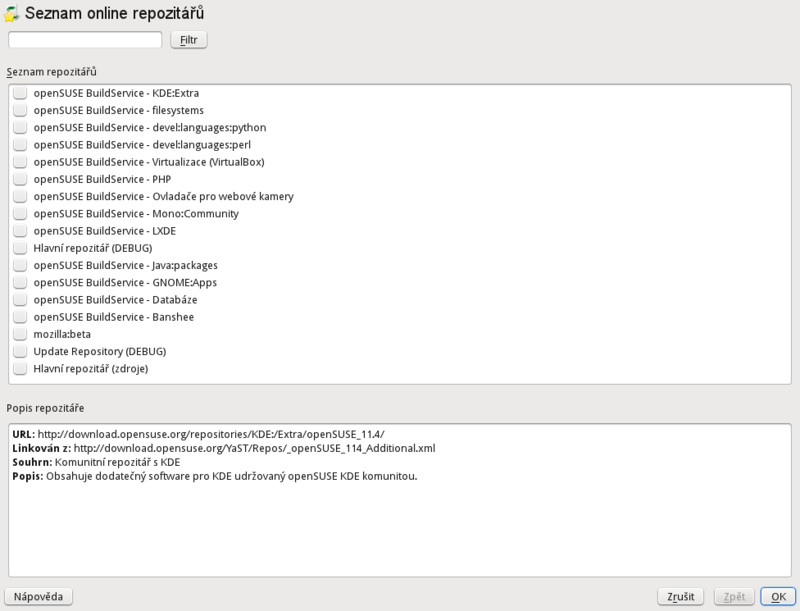This screenshot has height=611, width=800.
Task: Select the 'openSUSE BuildService - Banshee' row text
Action: 114,317
